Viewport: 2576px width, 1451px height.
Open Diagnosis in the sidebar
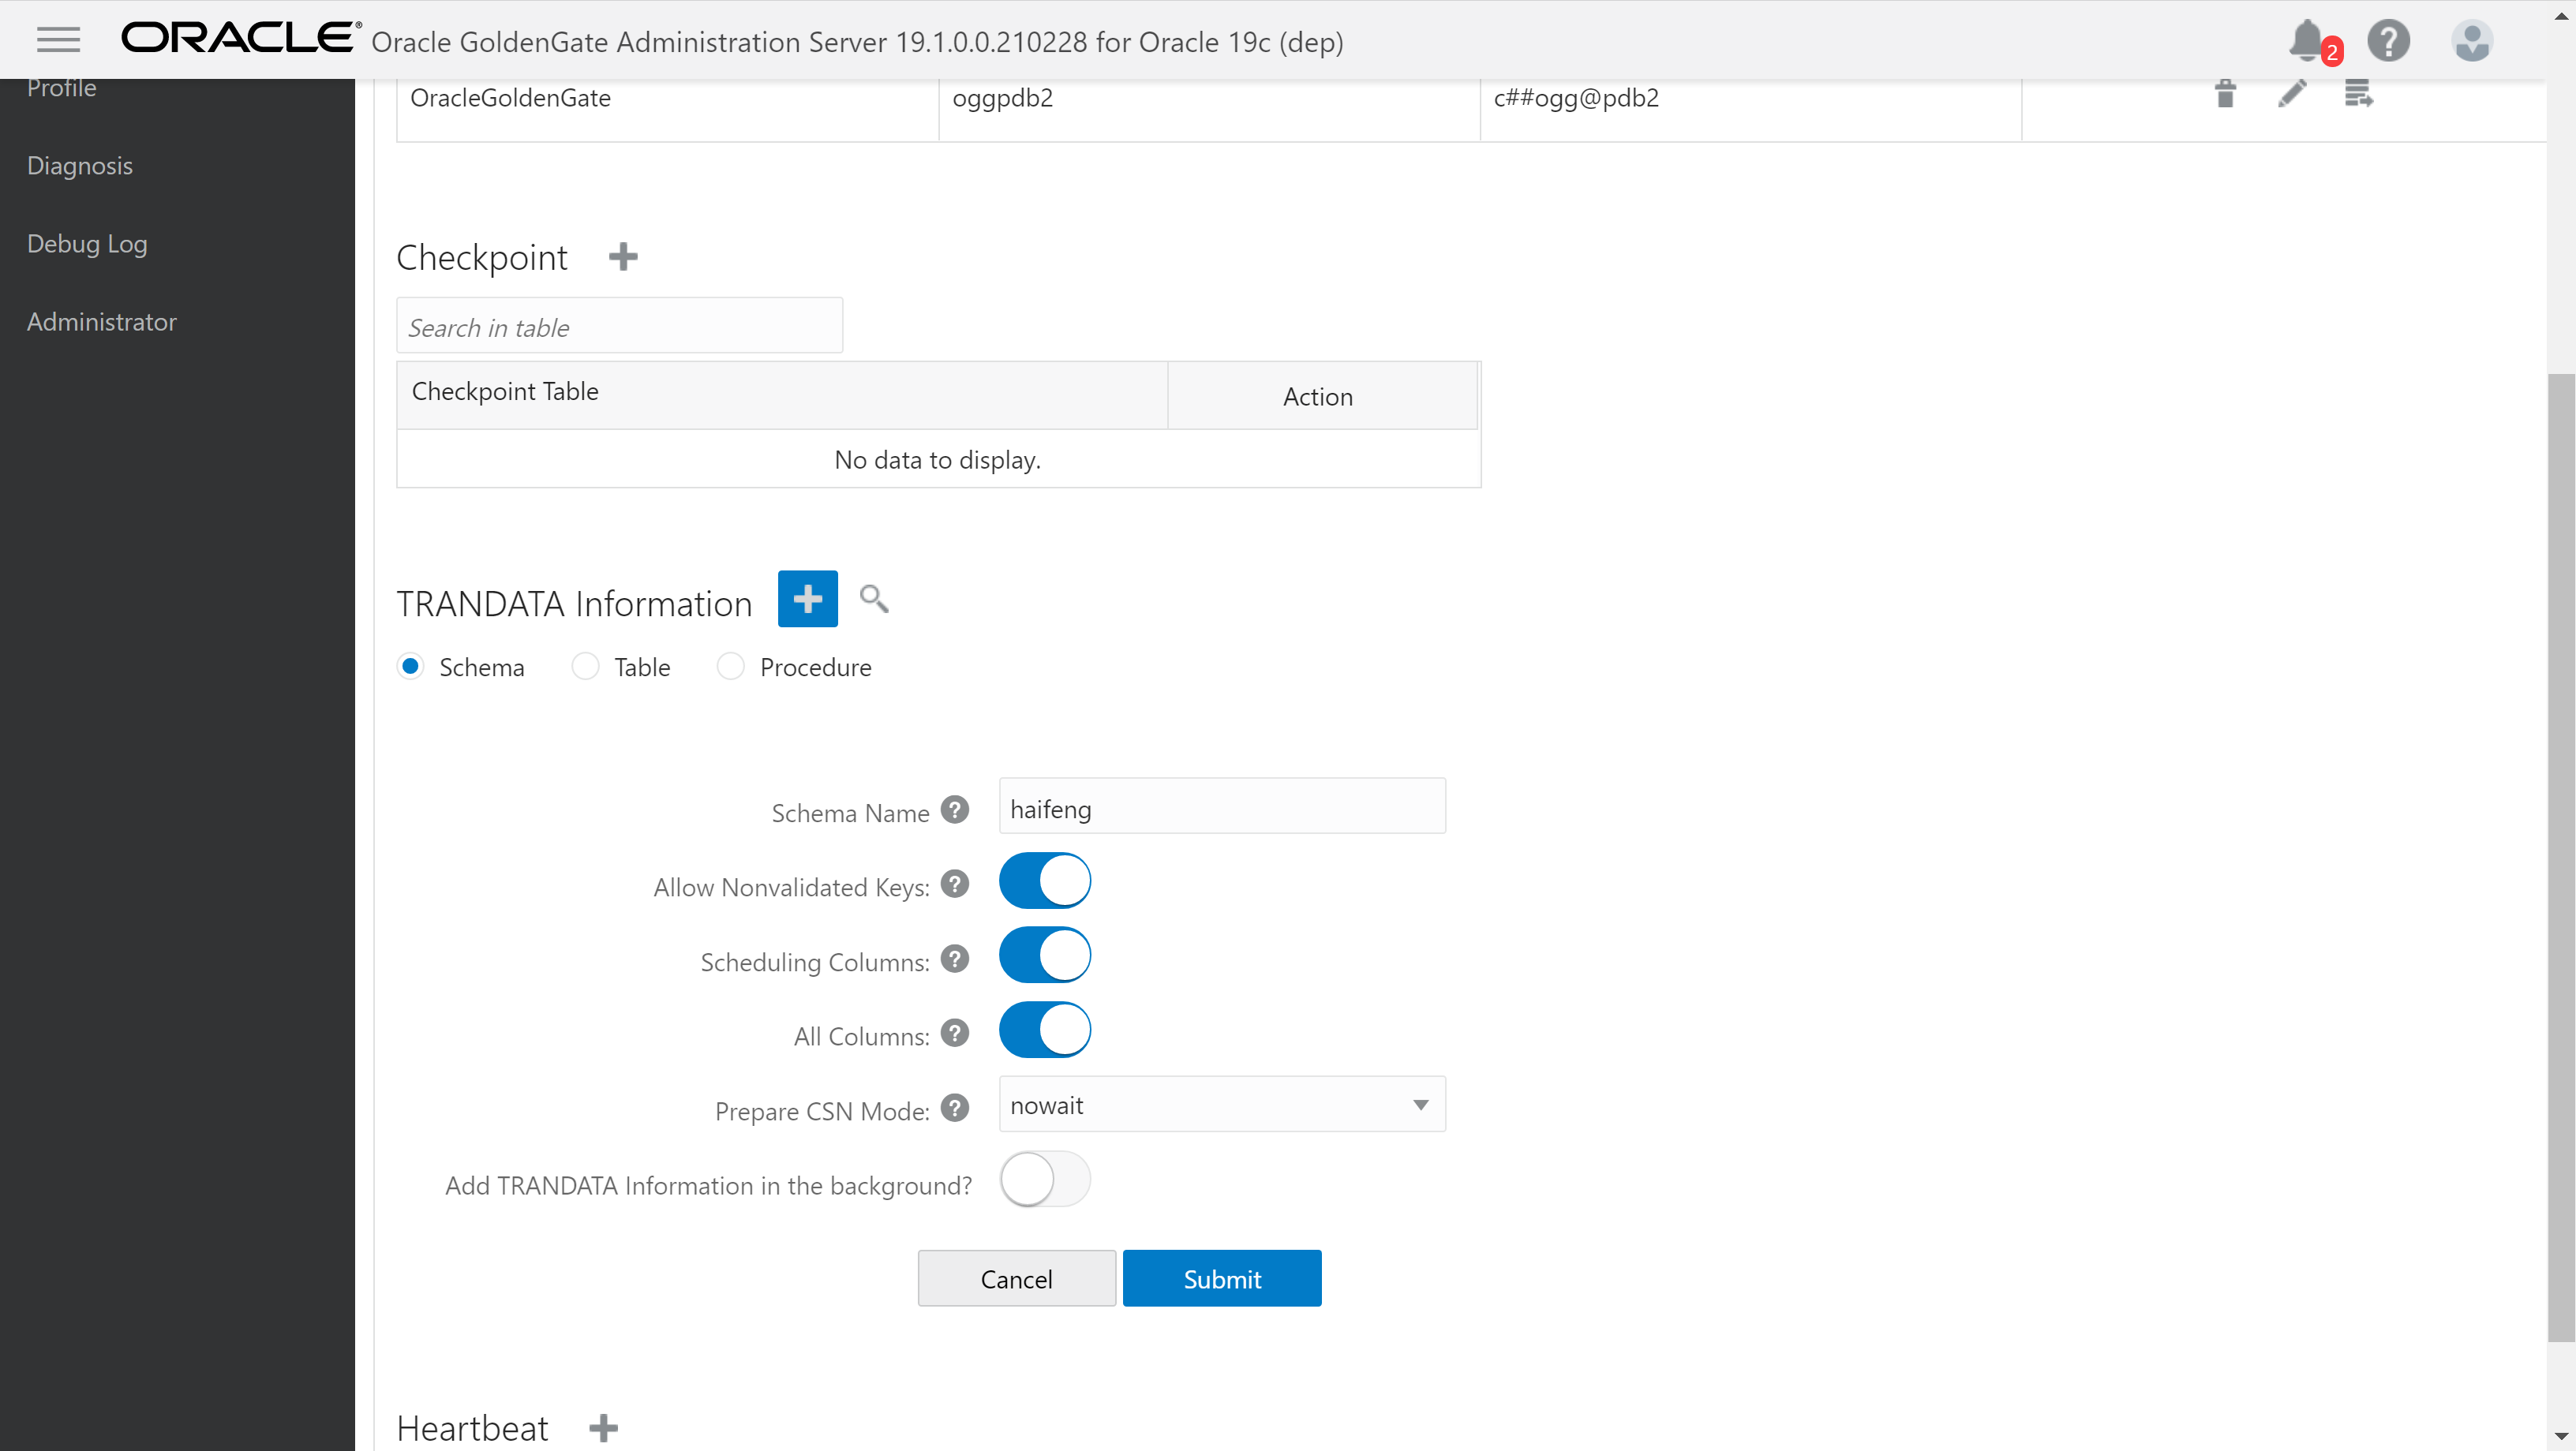(x=80, y=166)
